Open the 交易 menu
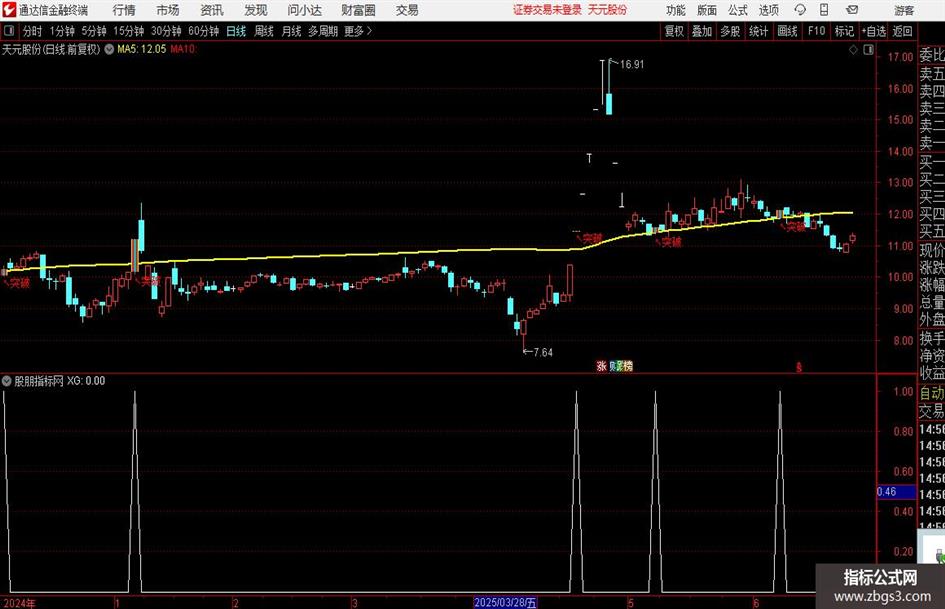945x609 pixels. pyautogui.click(x=407, y=10)
